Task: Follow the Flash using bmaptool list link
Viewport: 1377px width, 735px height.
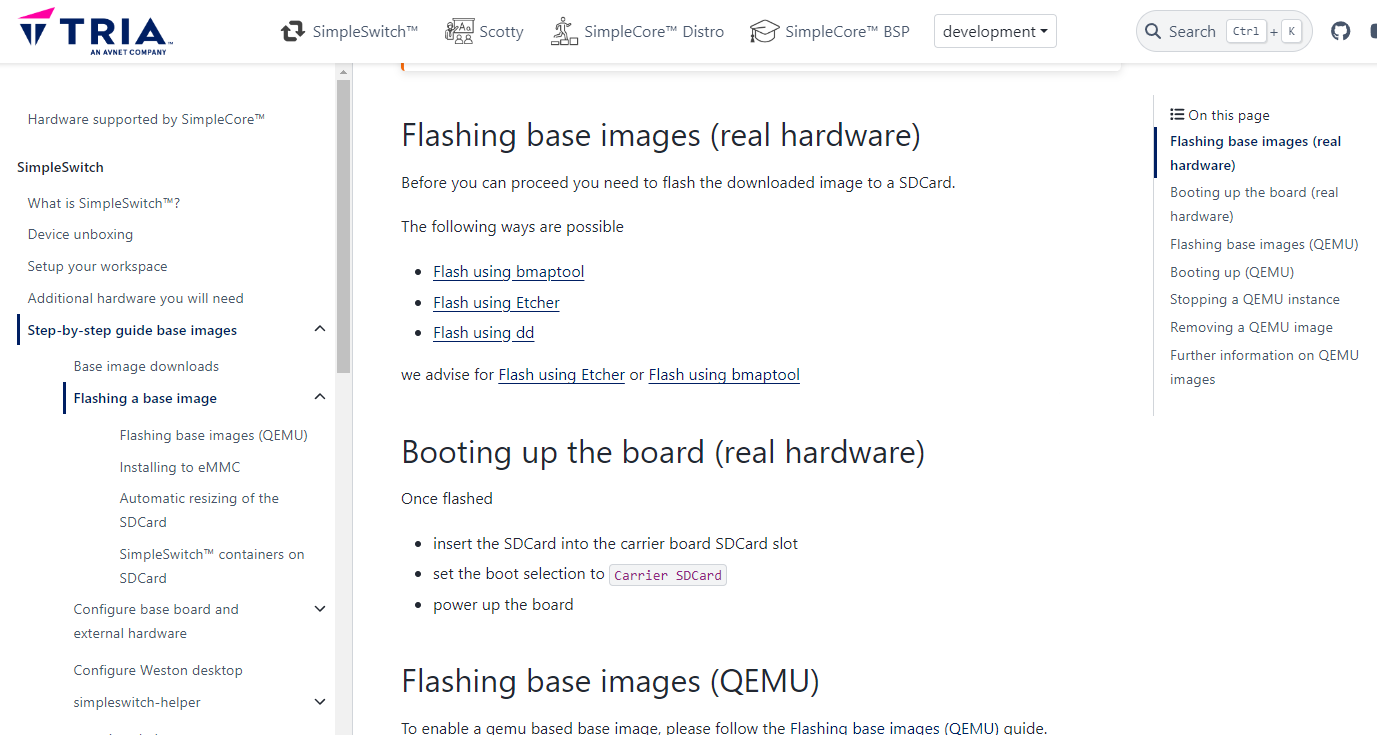Action: point(509,272)
